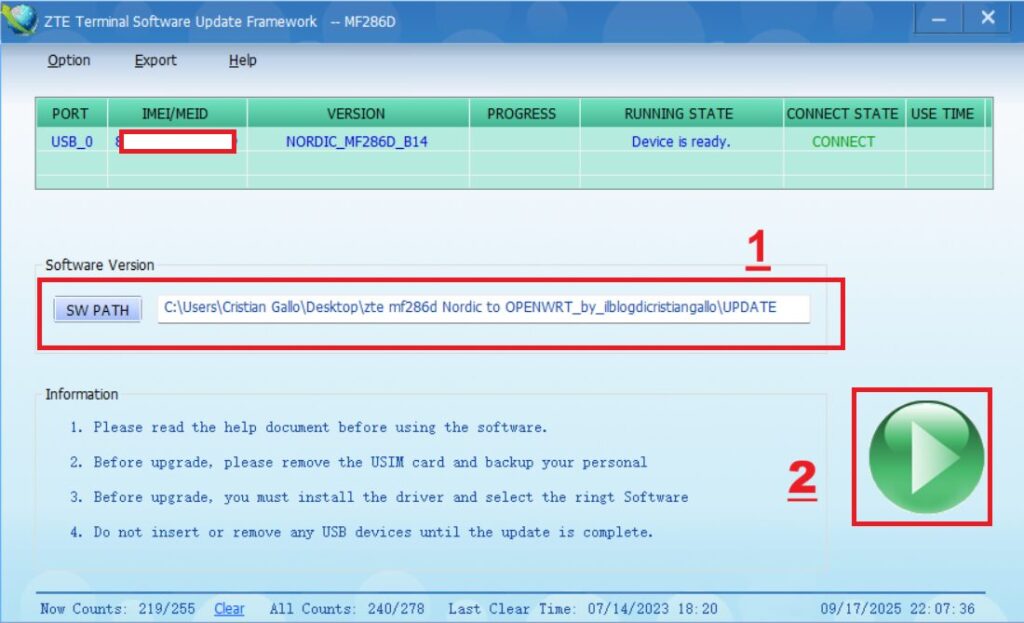Select the USB_0 port cell

pos(72,142)
